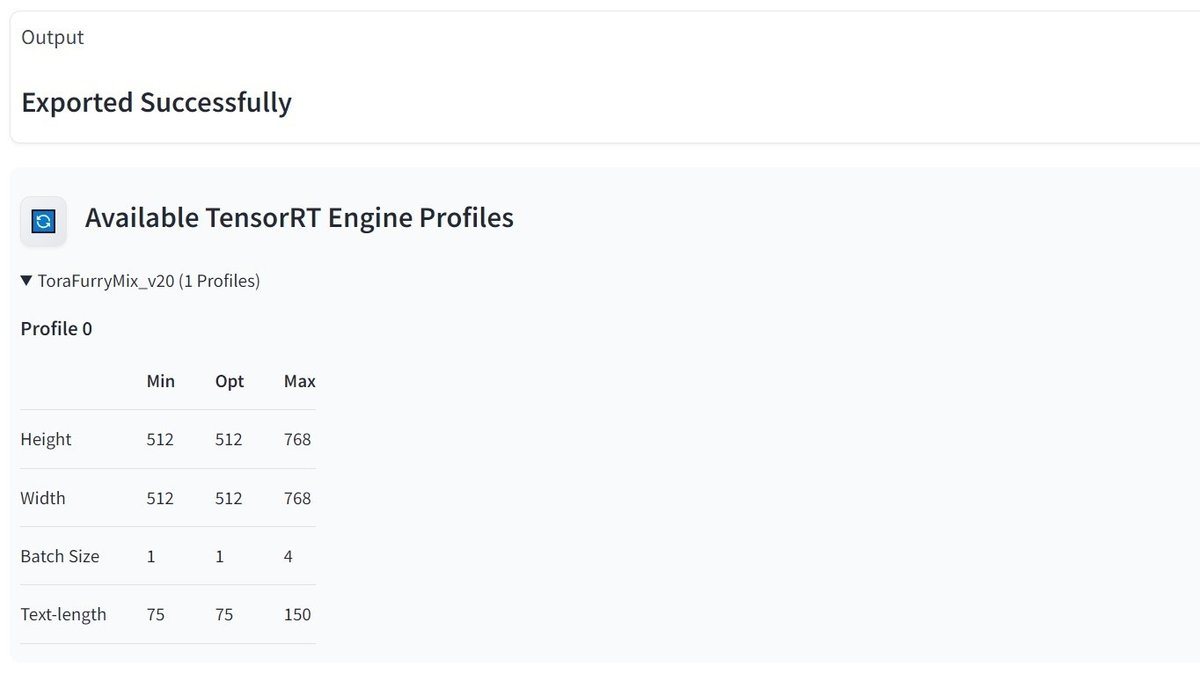Image resolution: width=1200 pixels, height=674 pixels.
Task: Click the Text-length Max value 150
Action: pos(297,614)
